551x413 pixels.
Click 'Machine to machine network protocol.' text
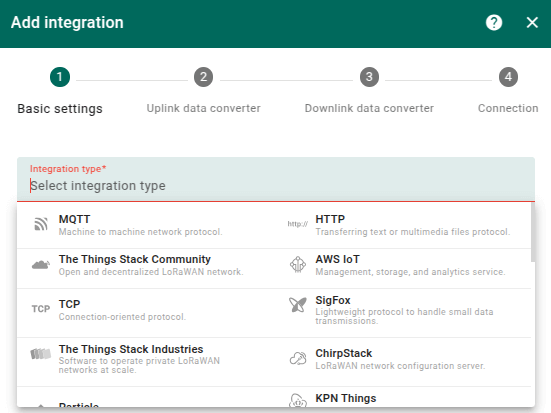click(x=141, y=232)
